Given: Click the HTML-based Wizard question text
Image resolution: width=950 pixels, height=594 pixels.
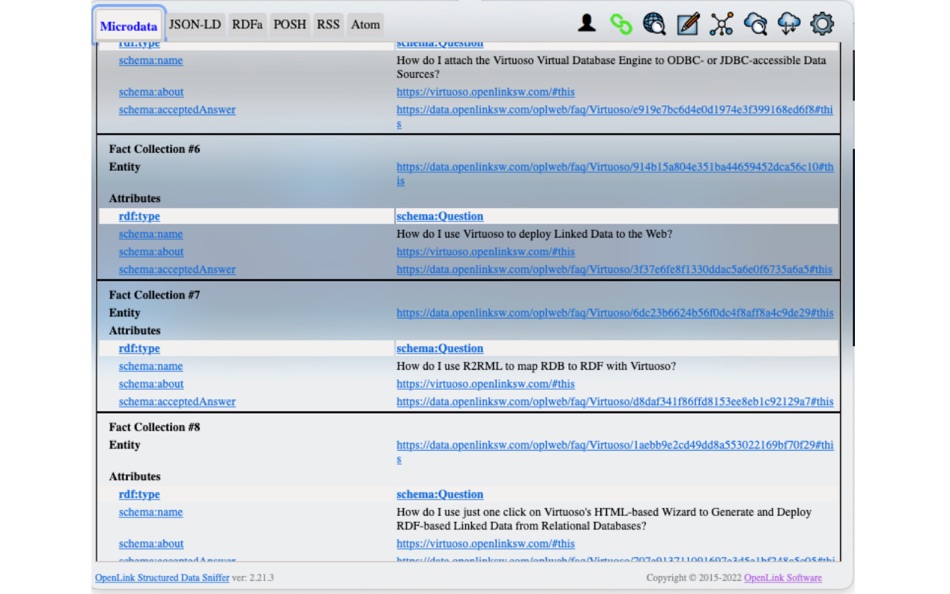Looking at the screenshot, I should point(603,519).
